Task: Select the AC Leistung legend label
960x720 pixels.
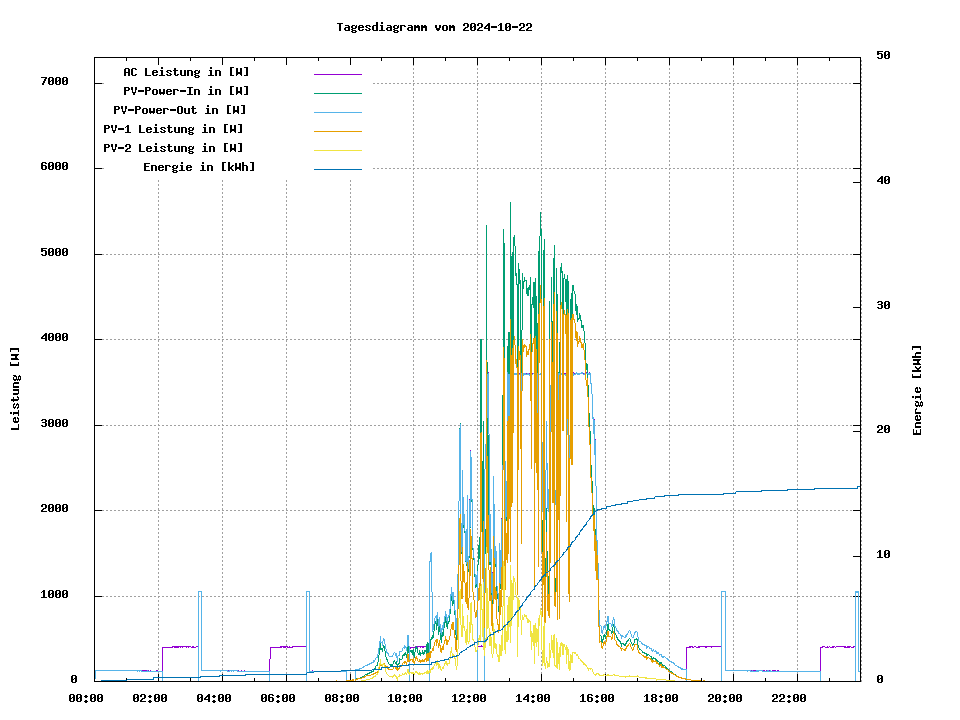Action: click(x=186, y=72)
